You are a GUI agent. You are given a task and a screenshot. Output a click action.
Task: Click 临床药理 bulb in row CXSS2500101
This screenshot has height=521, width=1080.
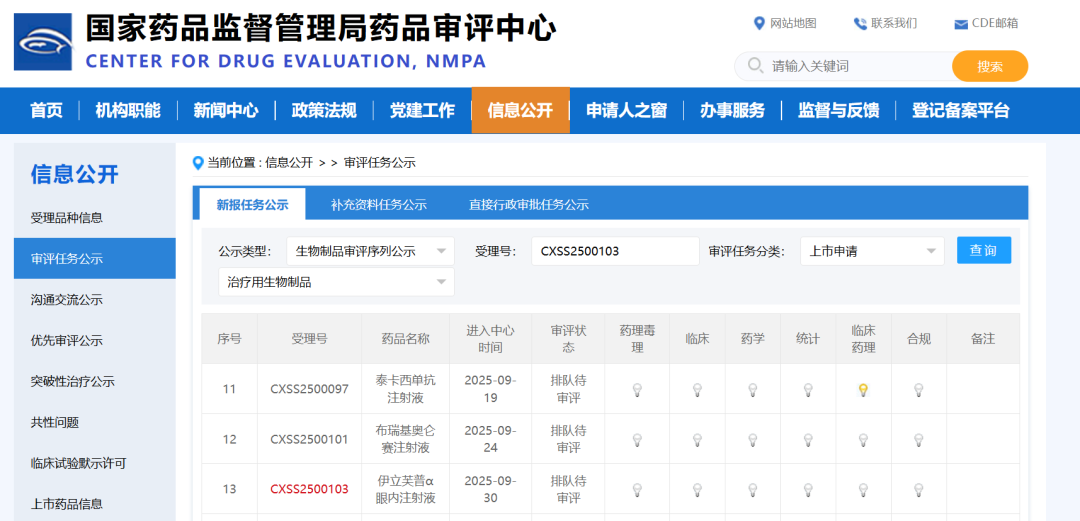(863, 440)
